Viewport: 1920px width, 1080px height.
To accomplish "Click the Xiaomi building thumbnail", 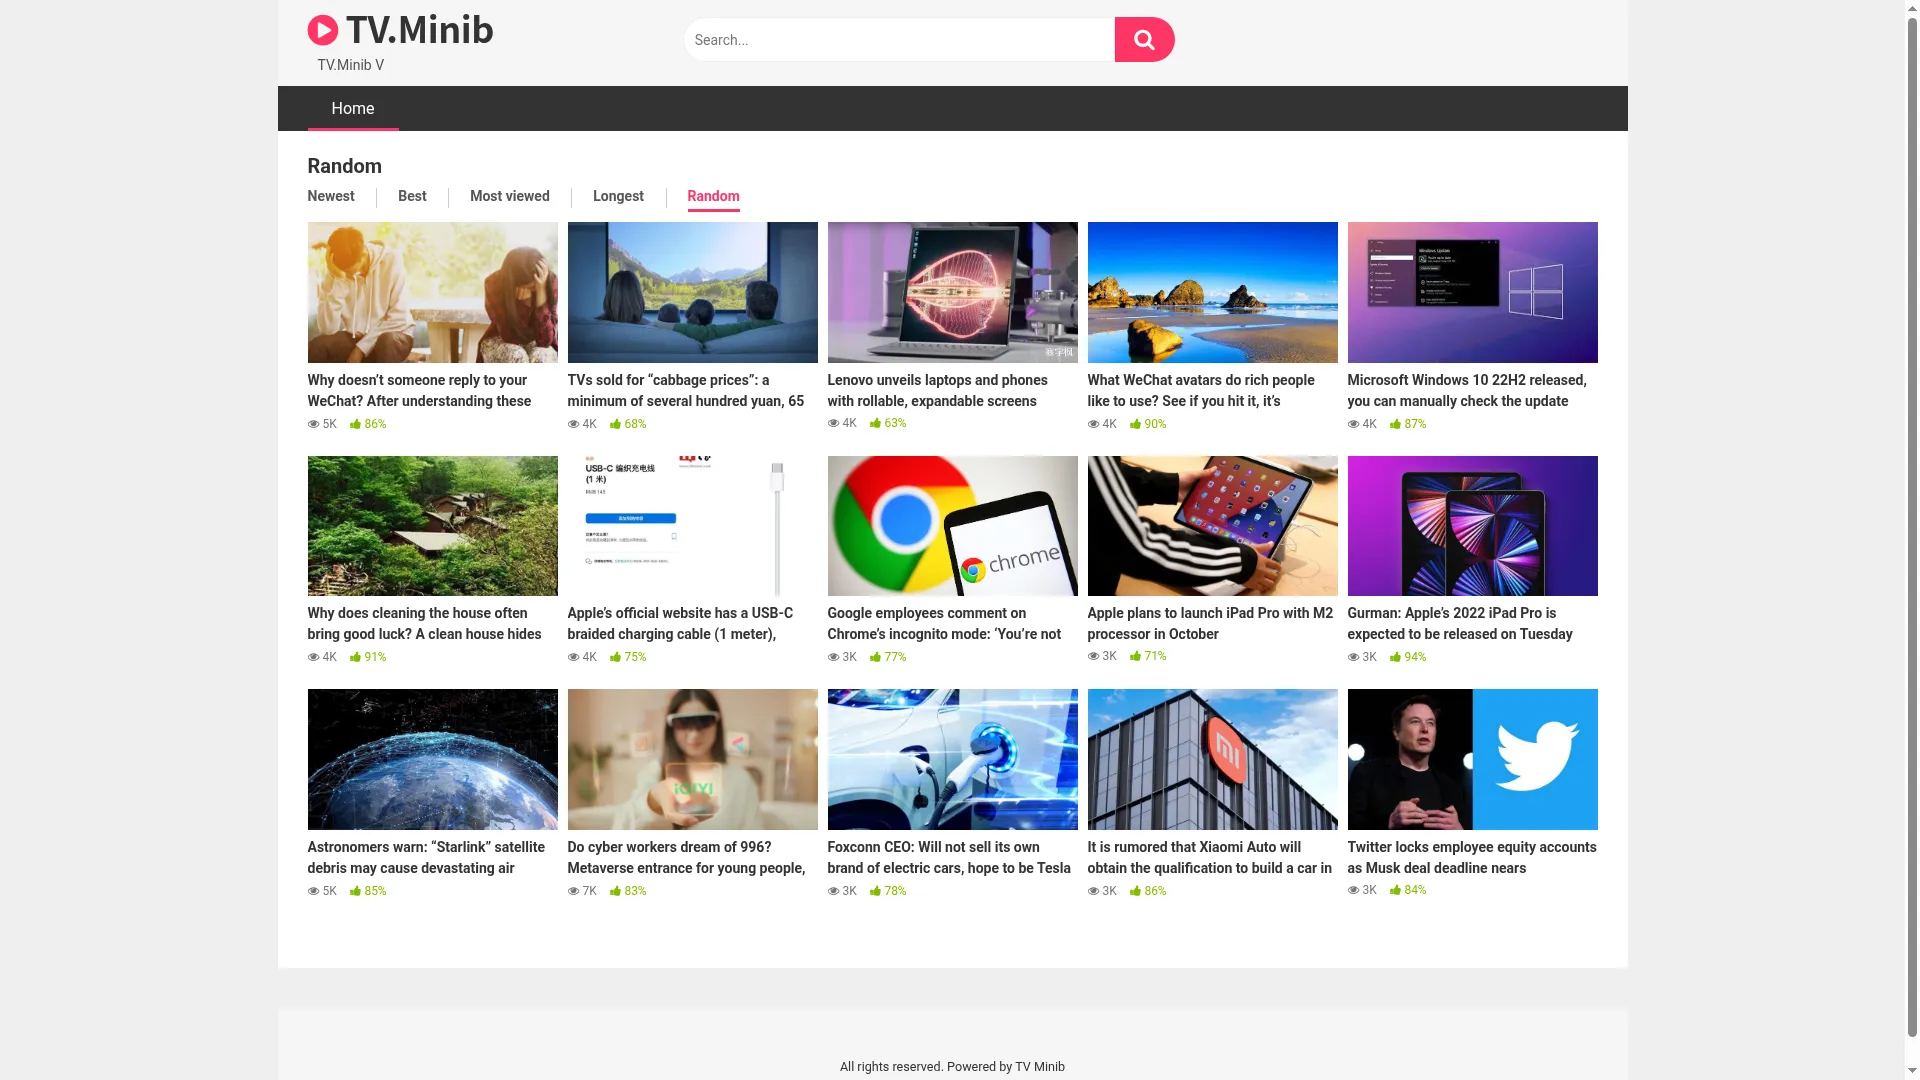I will pos(1212,759).
